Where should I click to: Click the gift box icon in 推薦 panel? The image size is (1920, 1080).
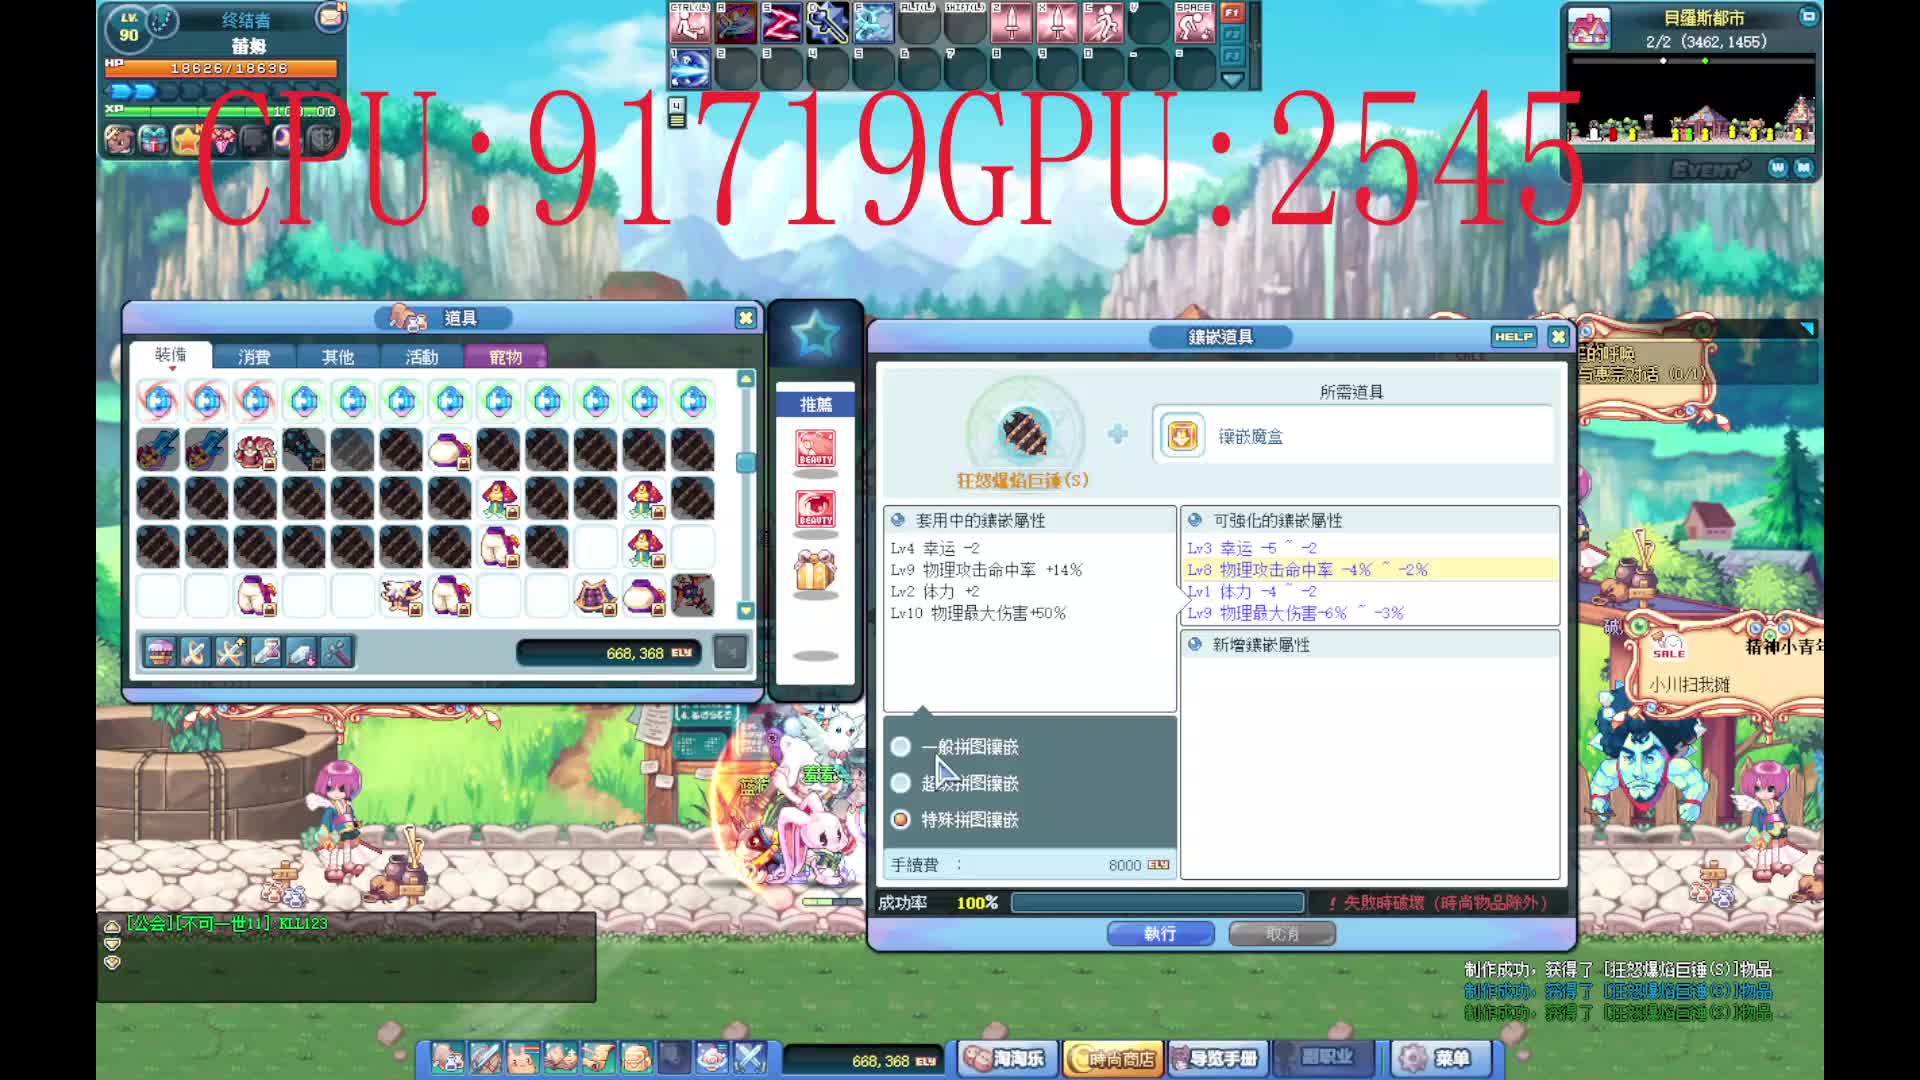815,571
